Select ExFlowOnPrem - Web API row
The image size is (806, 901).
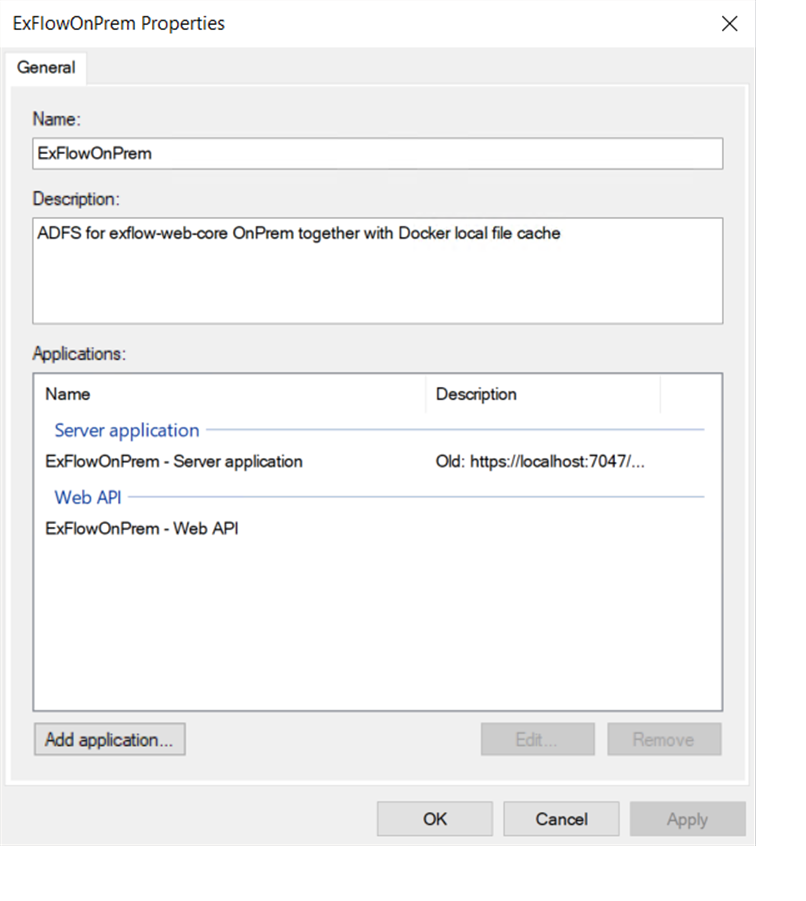coord(377,529)
